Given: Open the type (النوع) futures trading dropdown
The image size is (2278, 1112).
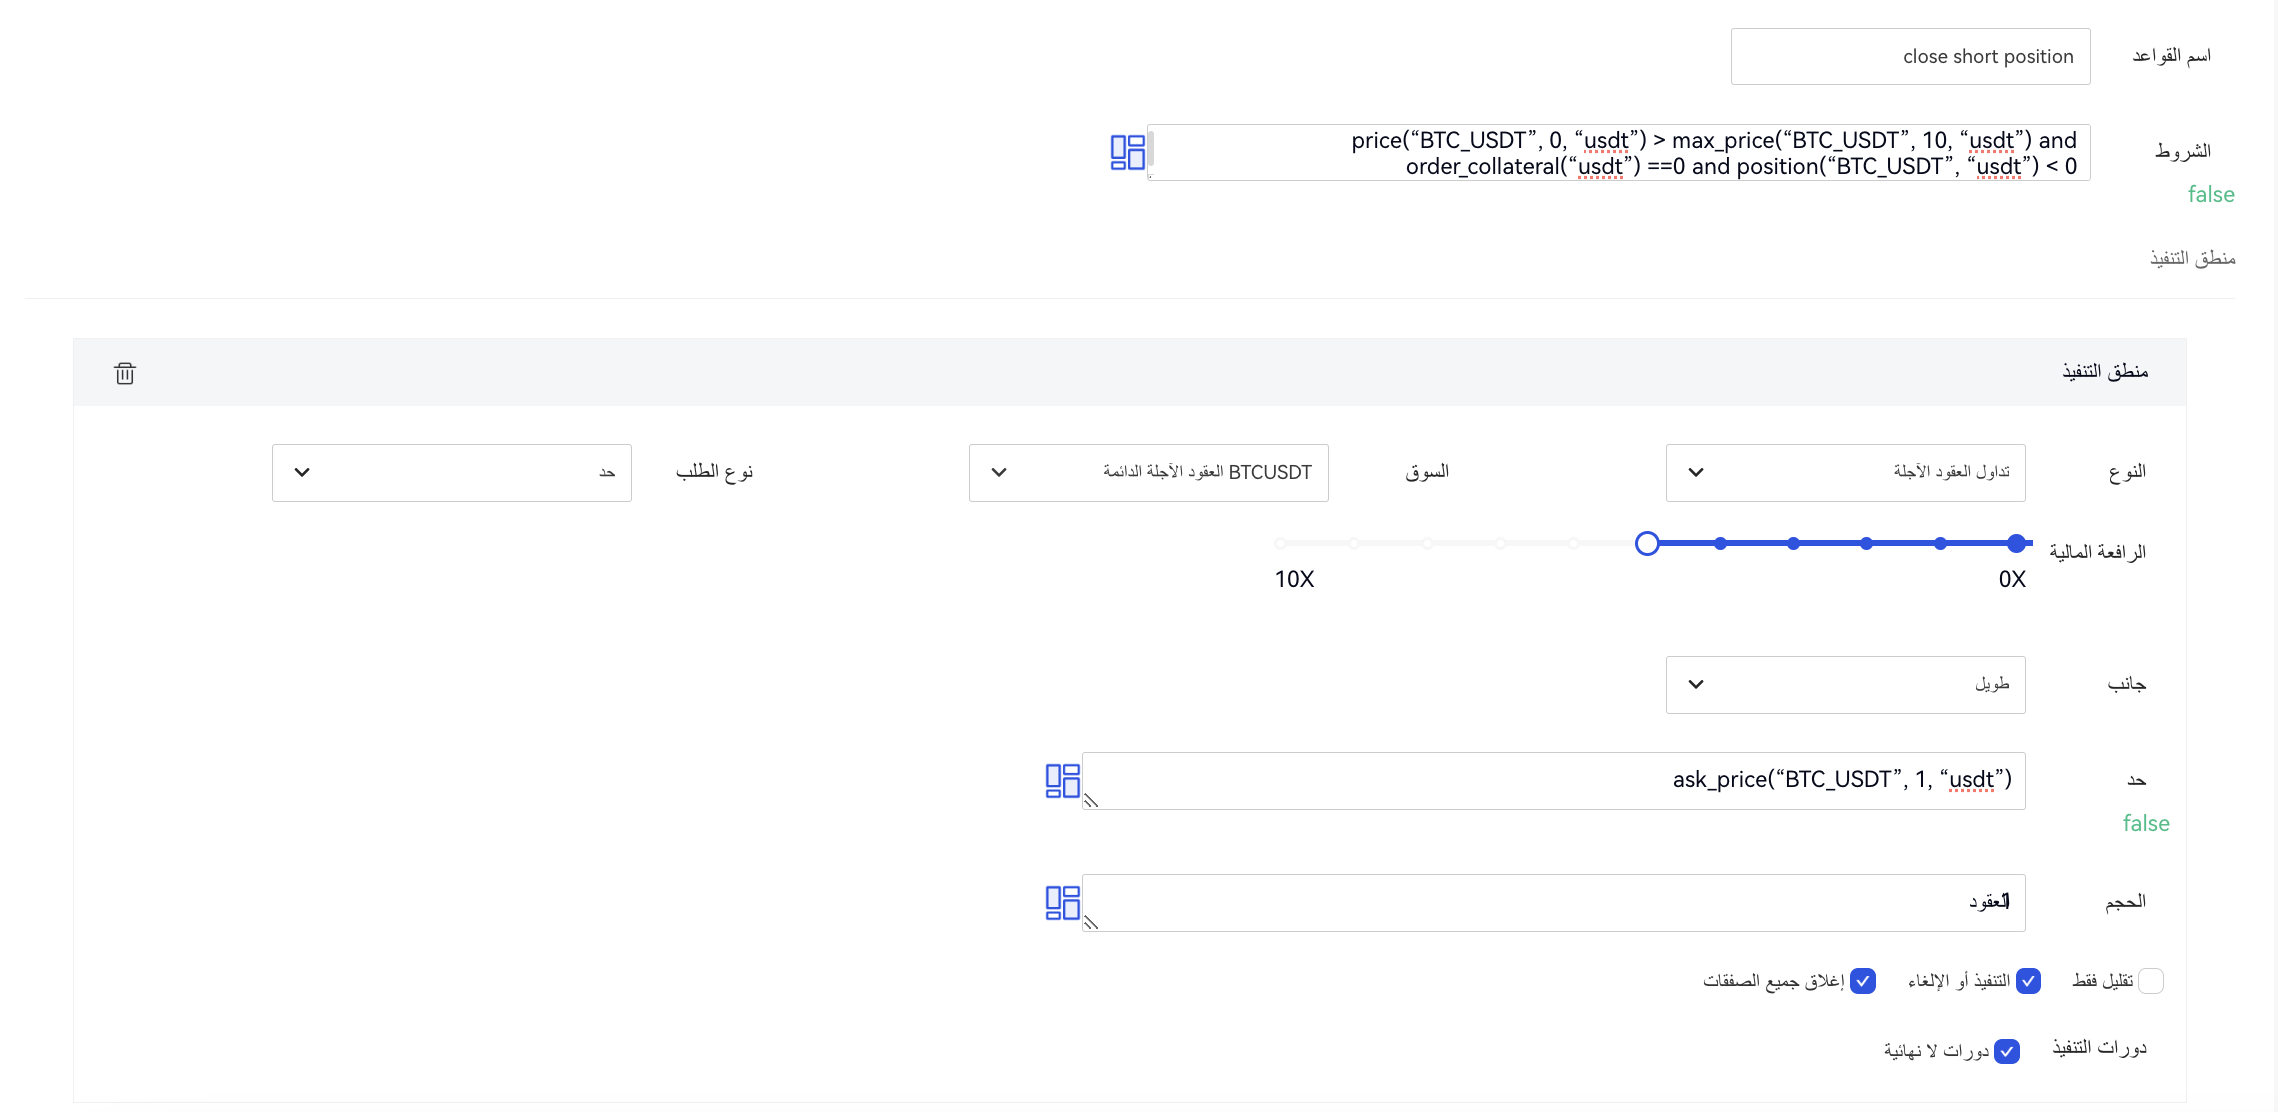Looking at the screenshot, I should [x=1845, y=473].
